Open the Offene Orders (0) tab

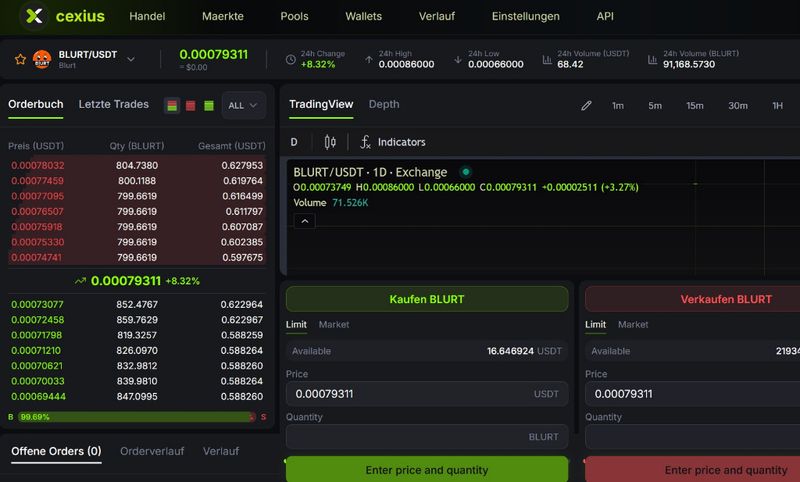[x=56, y=451]
